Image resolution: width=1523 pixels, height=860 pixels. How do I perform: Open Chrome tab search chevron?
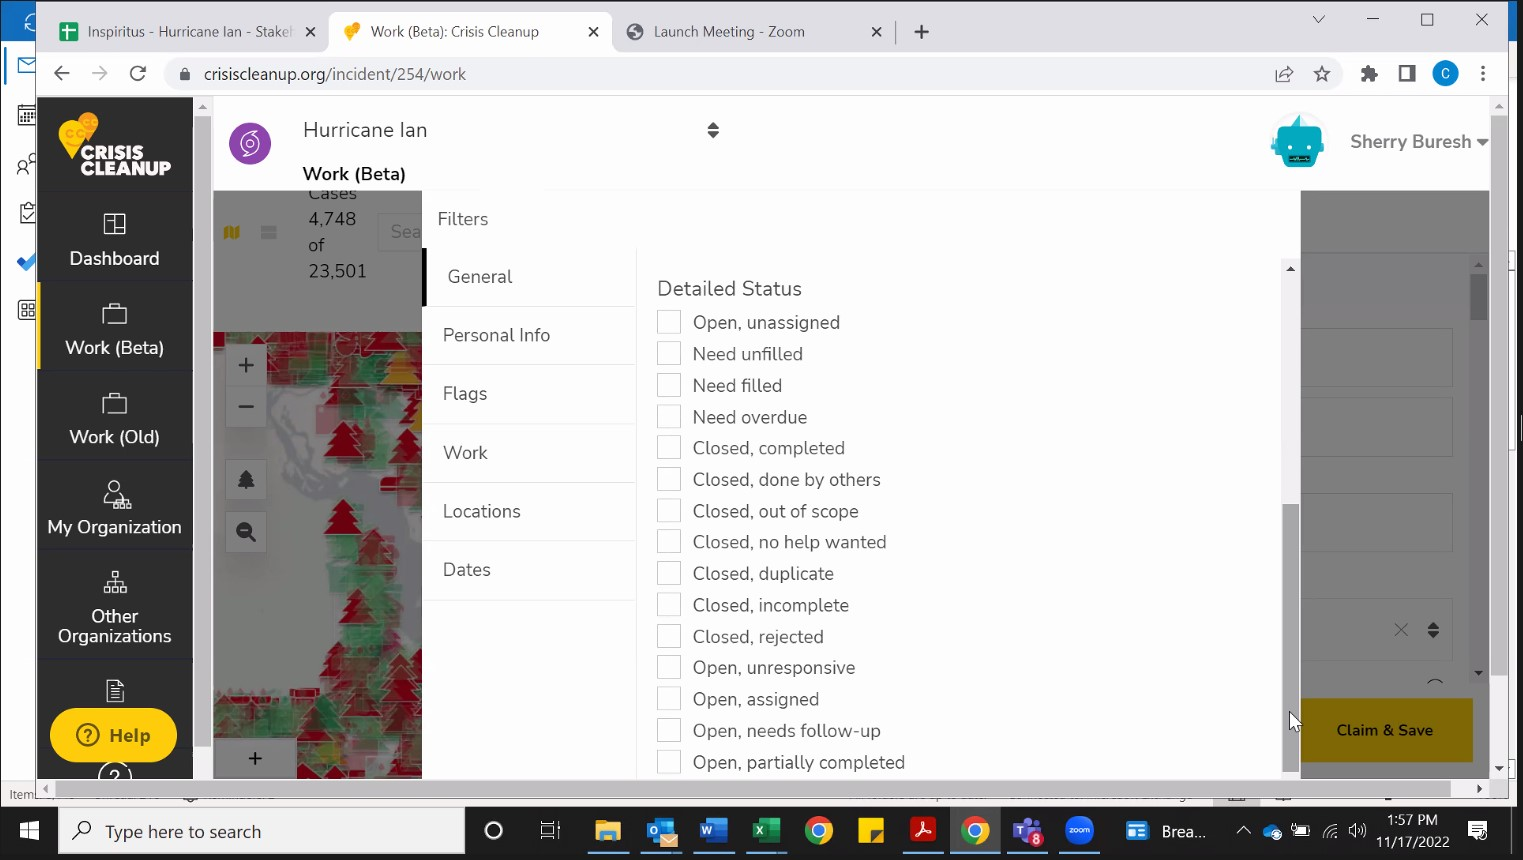click(x=1318, y=19)
